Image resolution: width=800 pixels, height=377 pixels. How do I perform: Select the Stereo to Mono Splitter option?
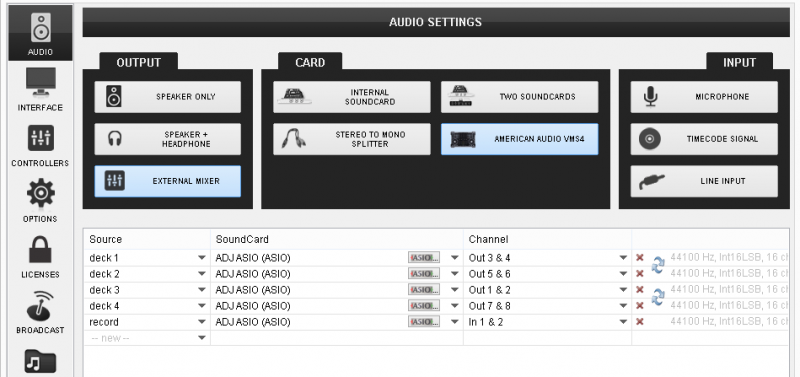352,139
